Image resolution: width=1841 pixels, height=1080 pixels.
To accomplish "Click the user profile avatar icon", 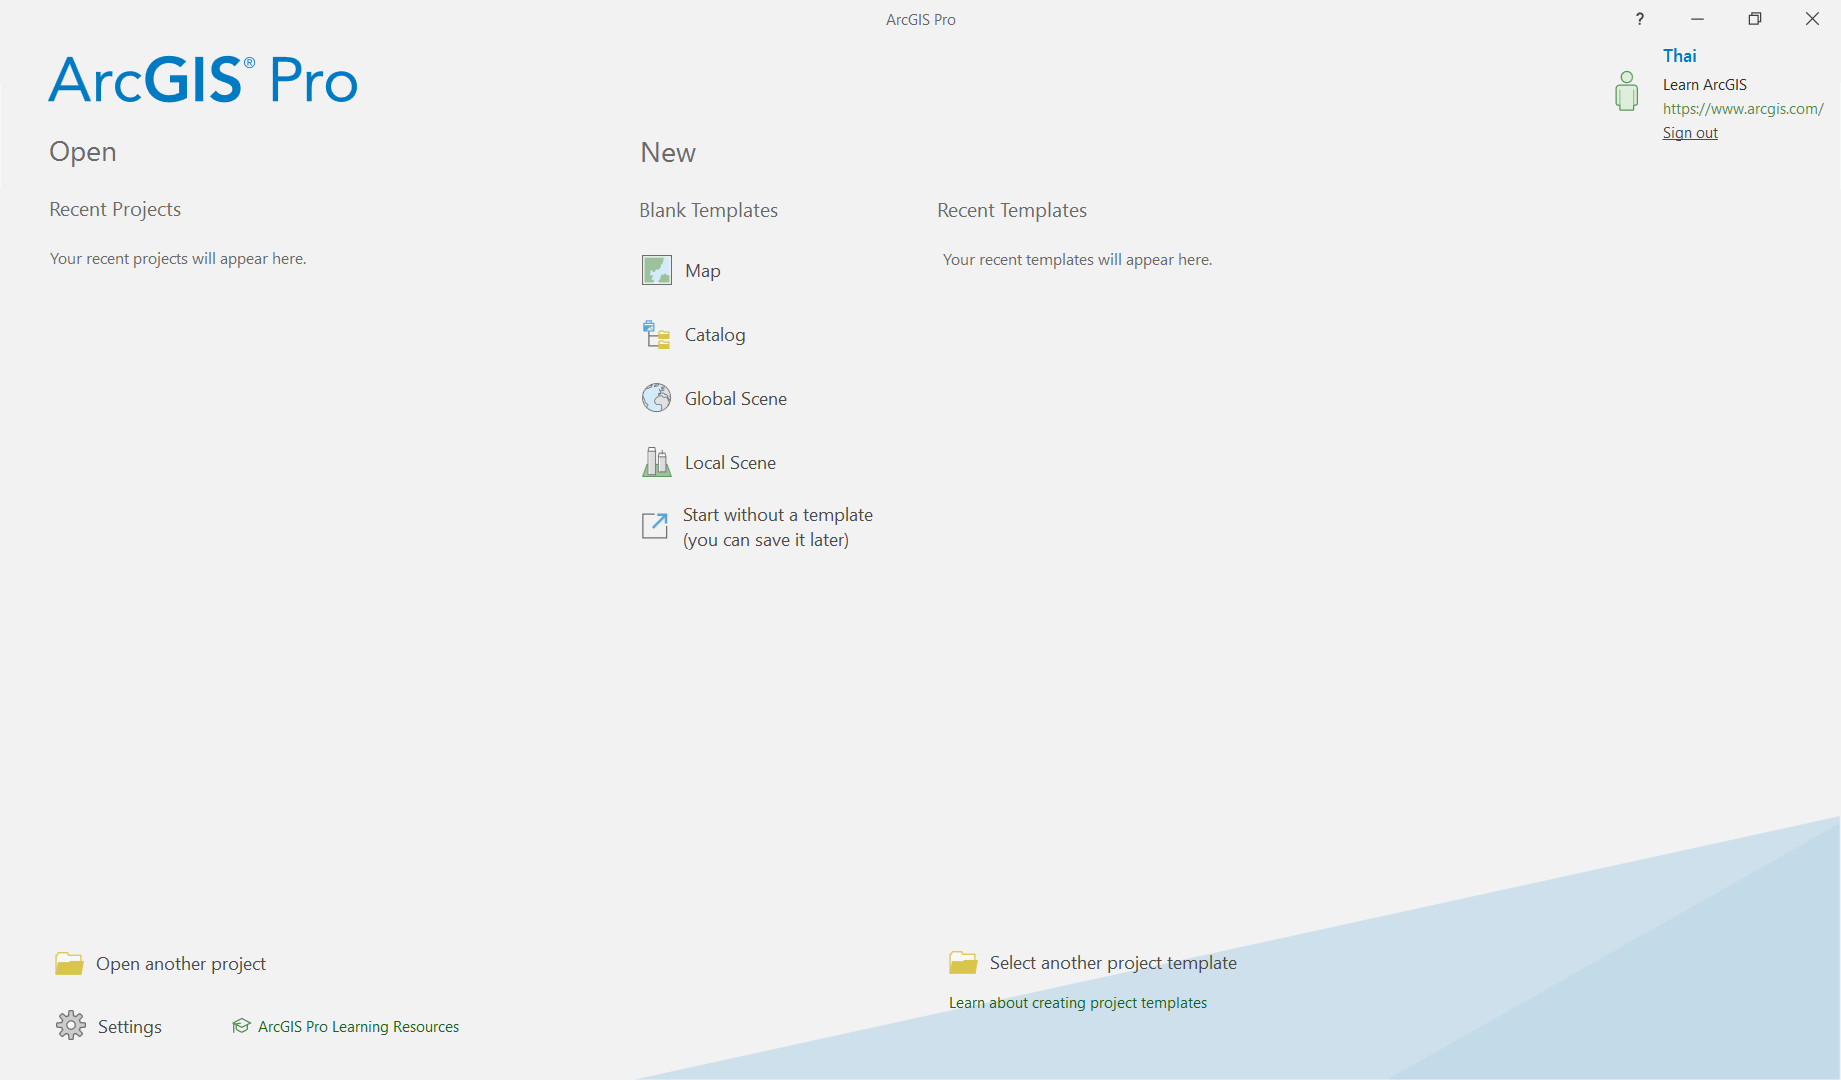I will (1627, 91).
